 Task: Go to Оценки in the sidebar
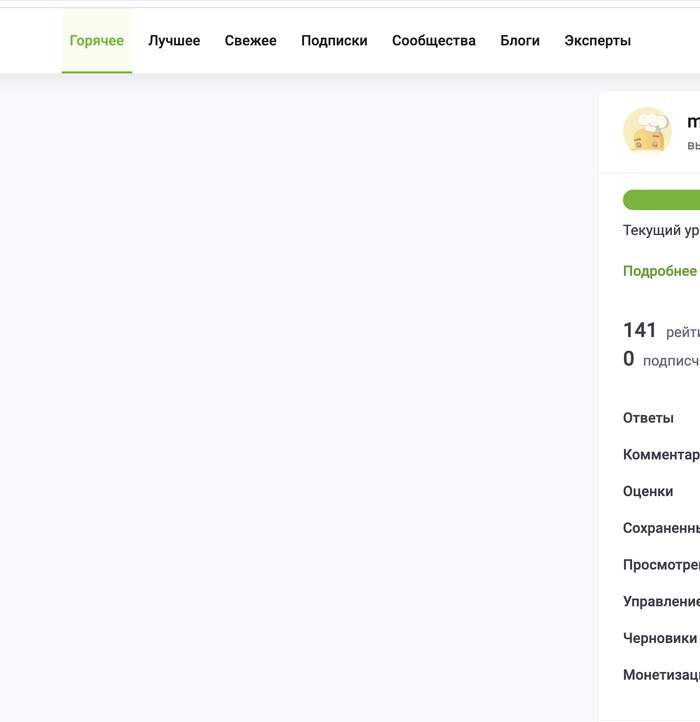pos(648,491)
